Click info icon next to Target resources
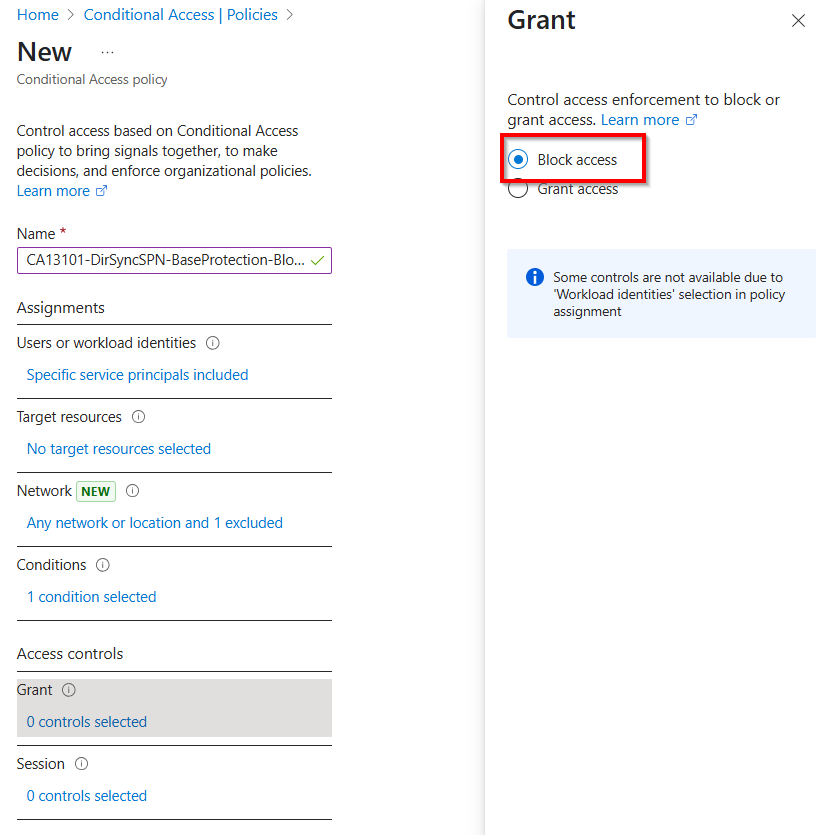 pos(138,417)
